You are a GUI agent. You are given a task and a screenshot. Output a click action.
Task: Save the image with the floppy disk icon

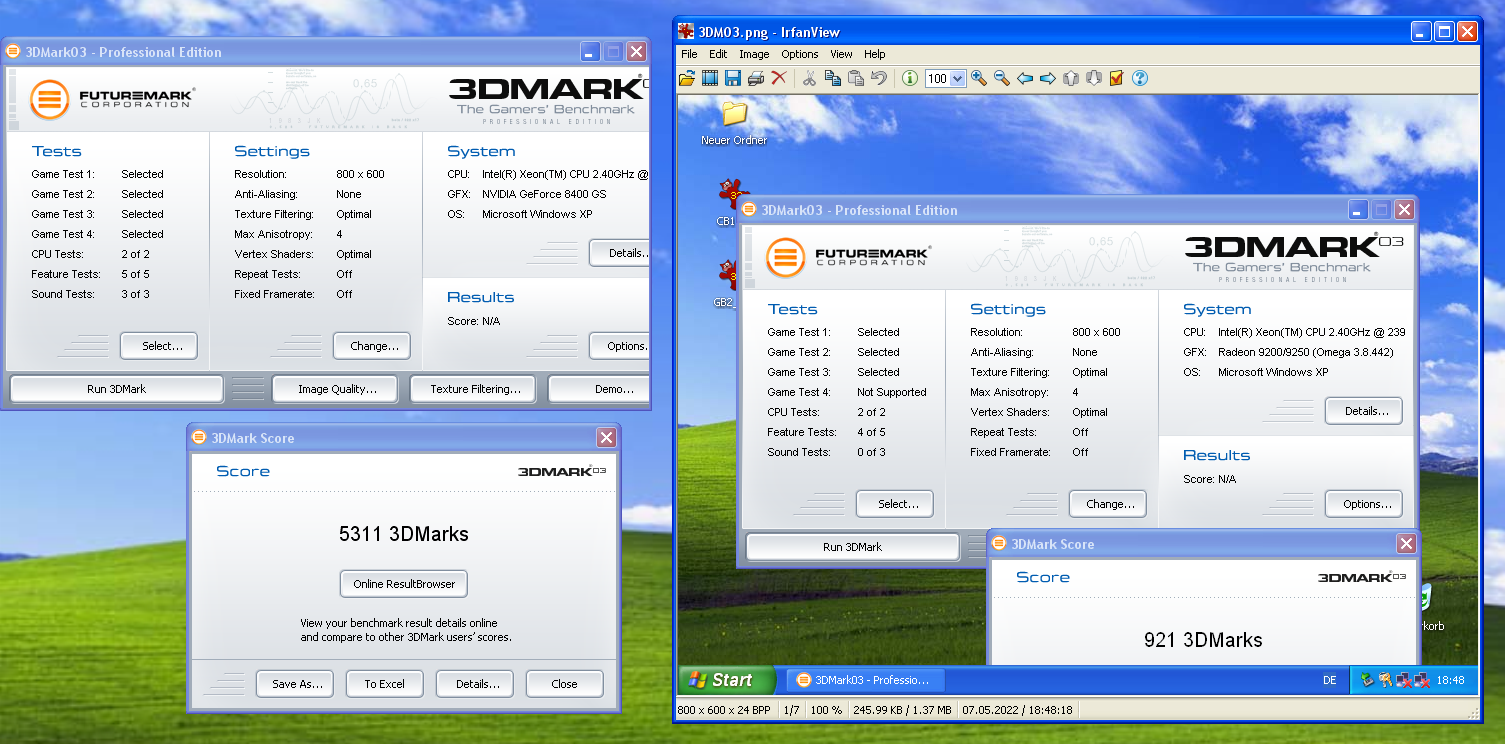pyautogui.click(x=733, y=78)
